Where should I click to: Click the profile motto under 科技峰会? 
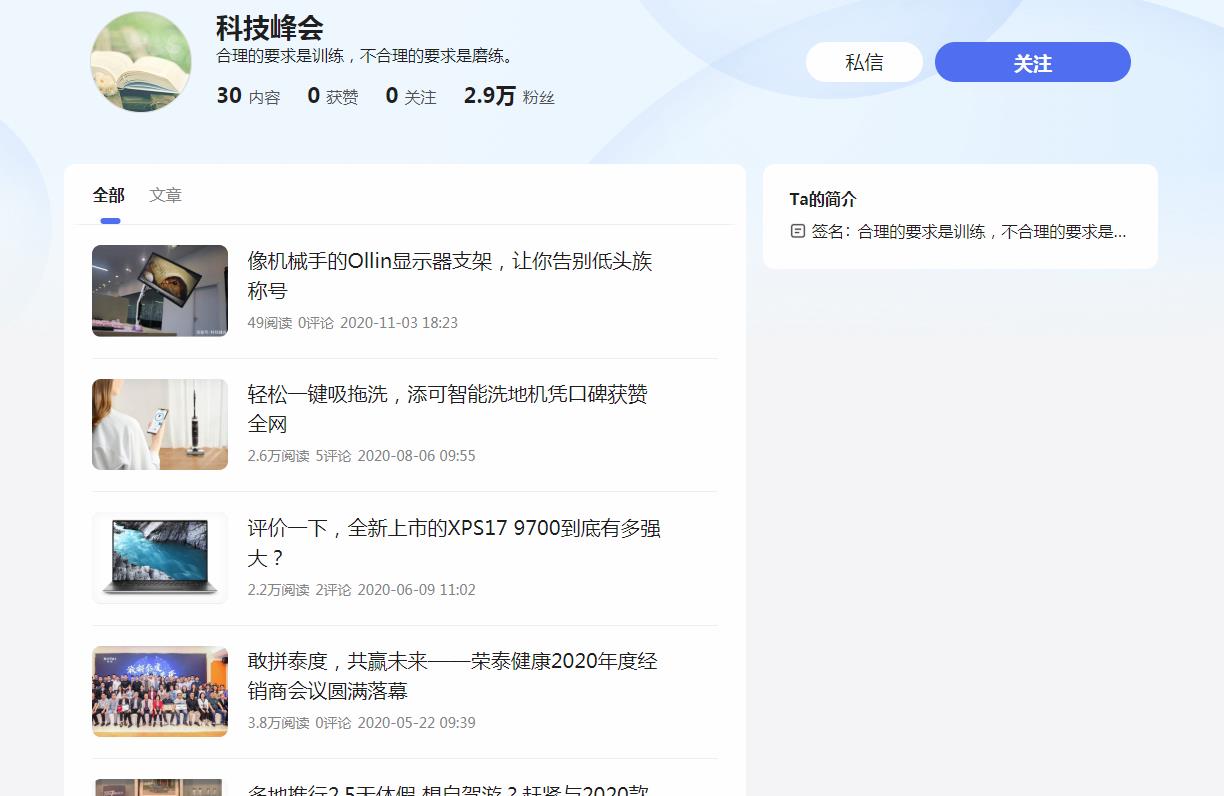point(368,56)
